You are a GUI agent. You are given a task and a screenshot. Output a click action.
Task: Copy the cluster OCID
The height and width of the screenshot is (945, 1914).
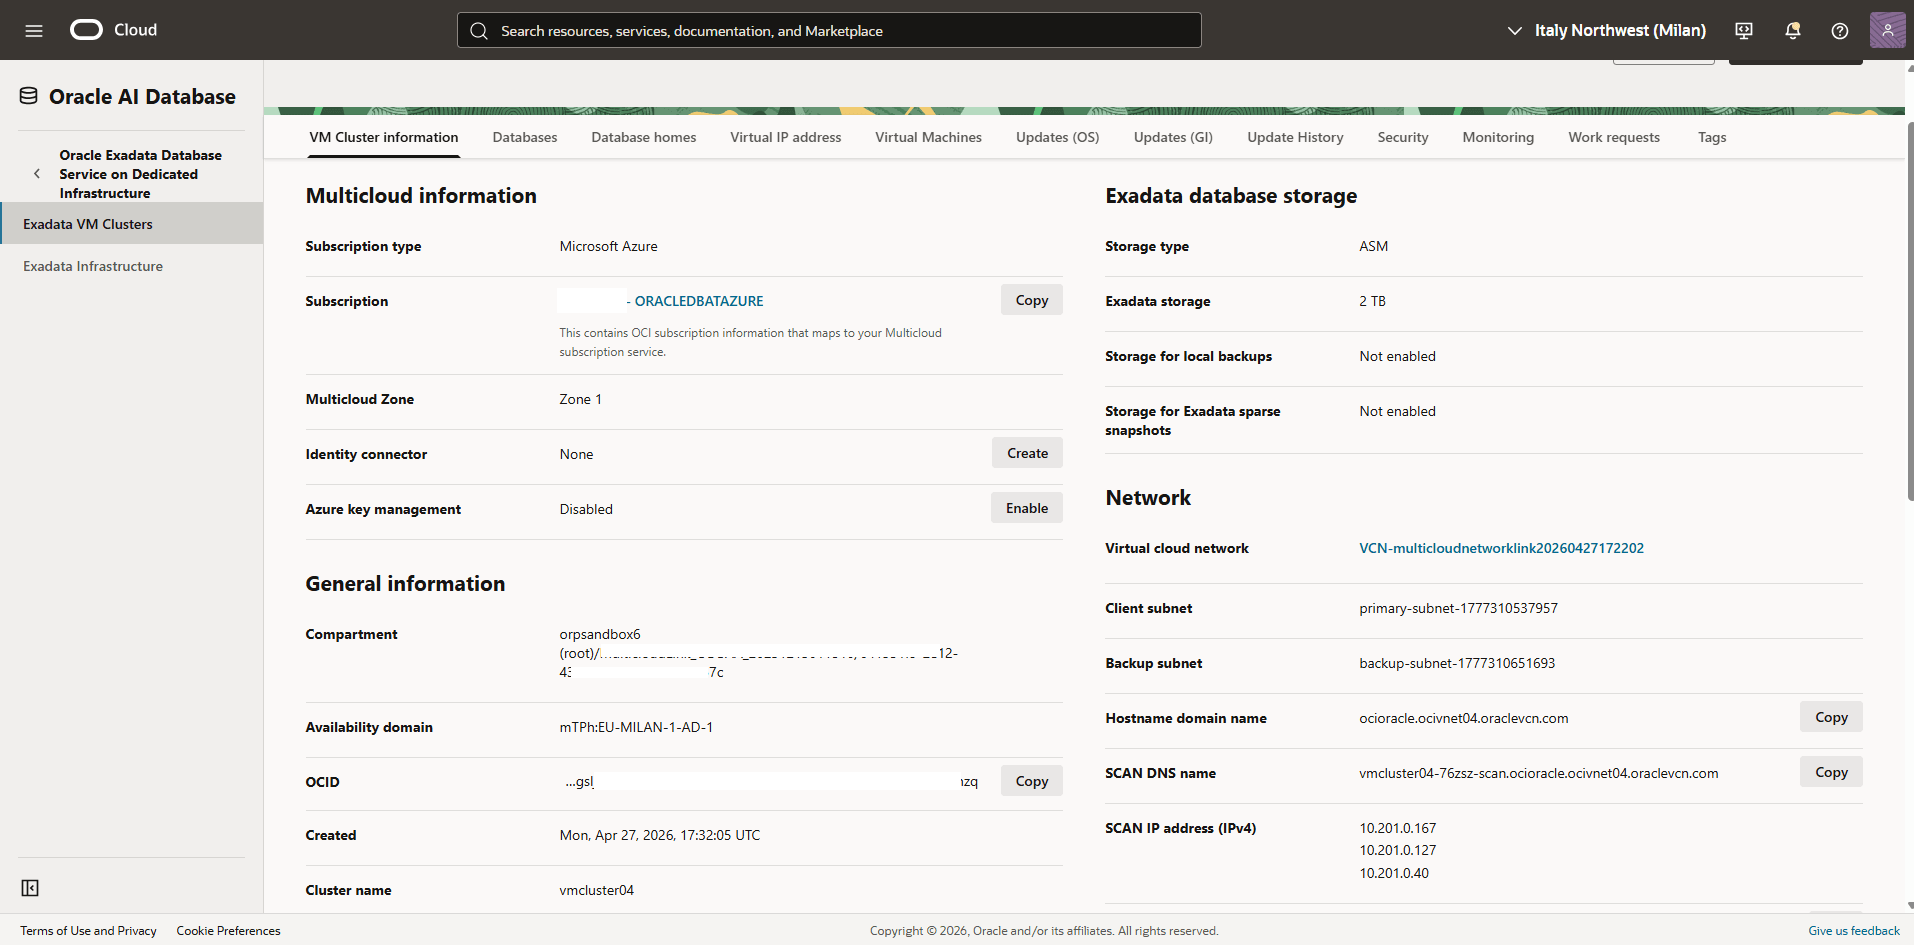pyautogui.click(x=1031, y=781)
